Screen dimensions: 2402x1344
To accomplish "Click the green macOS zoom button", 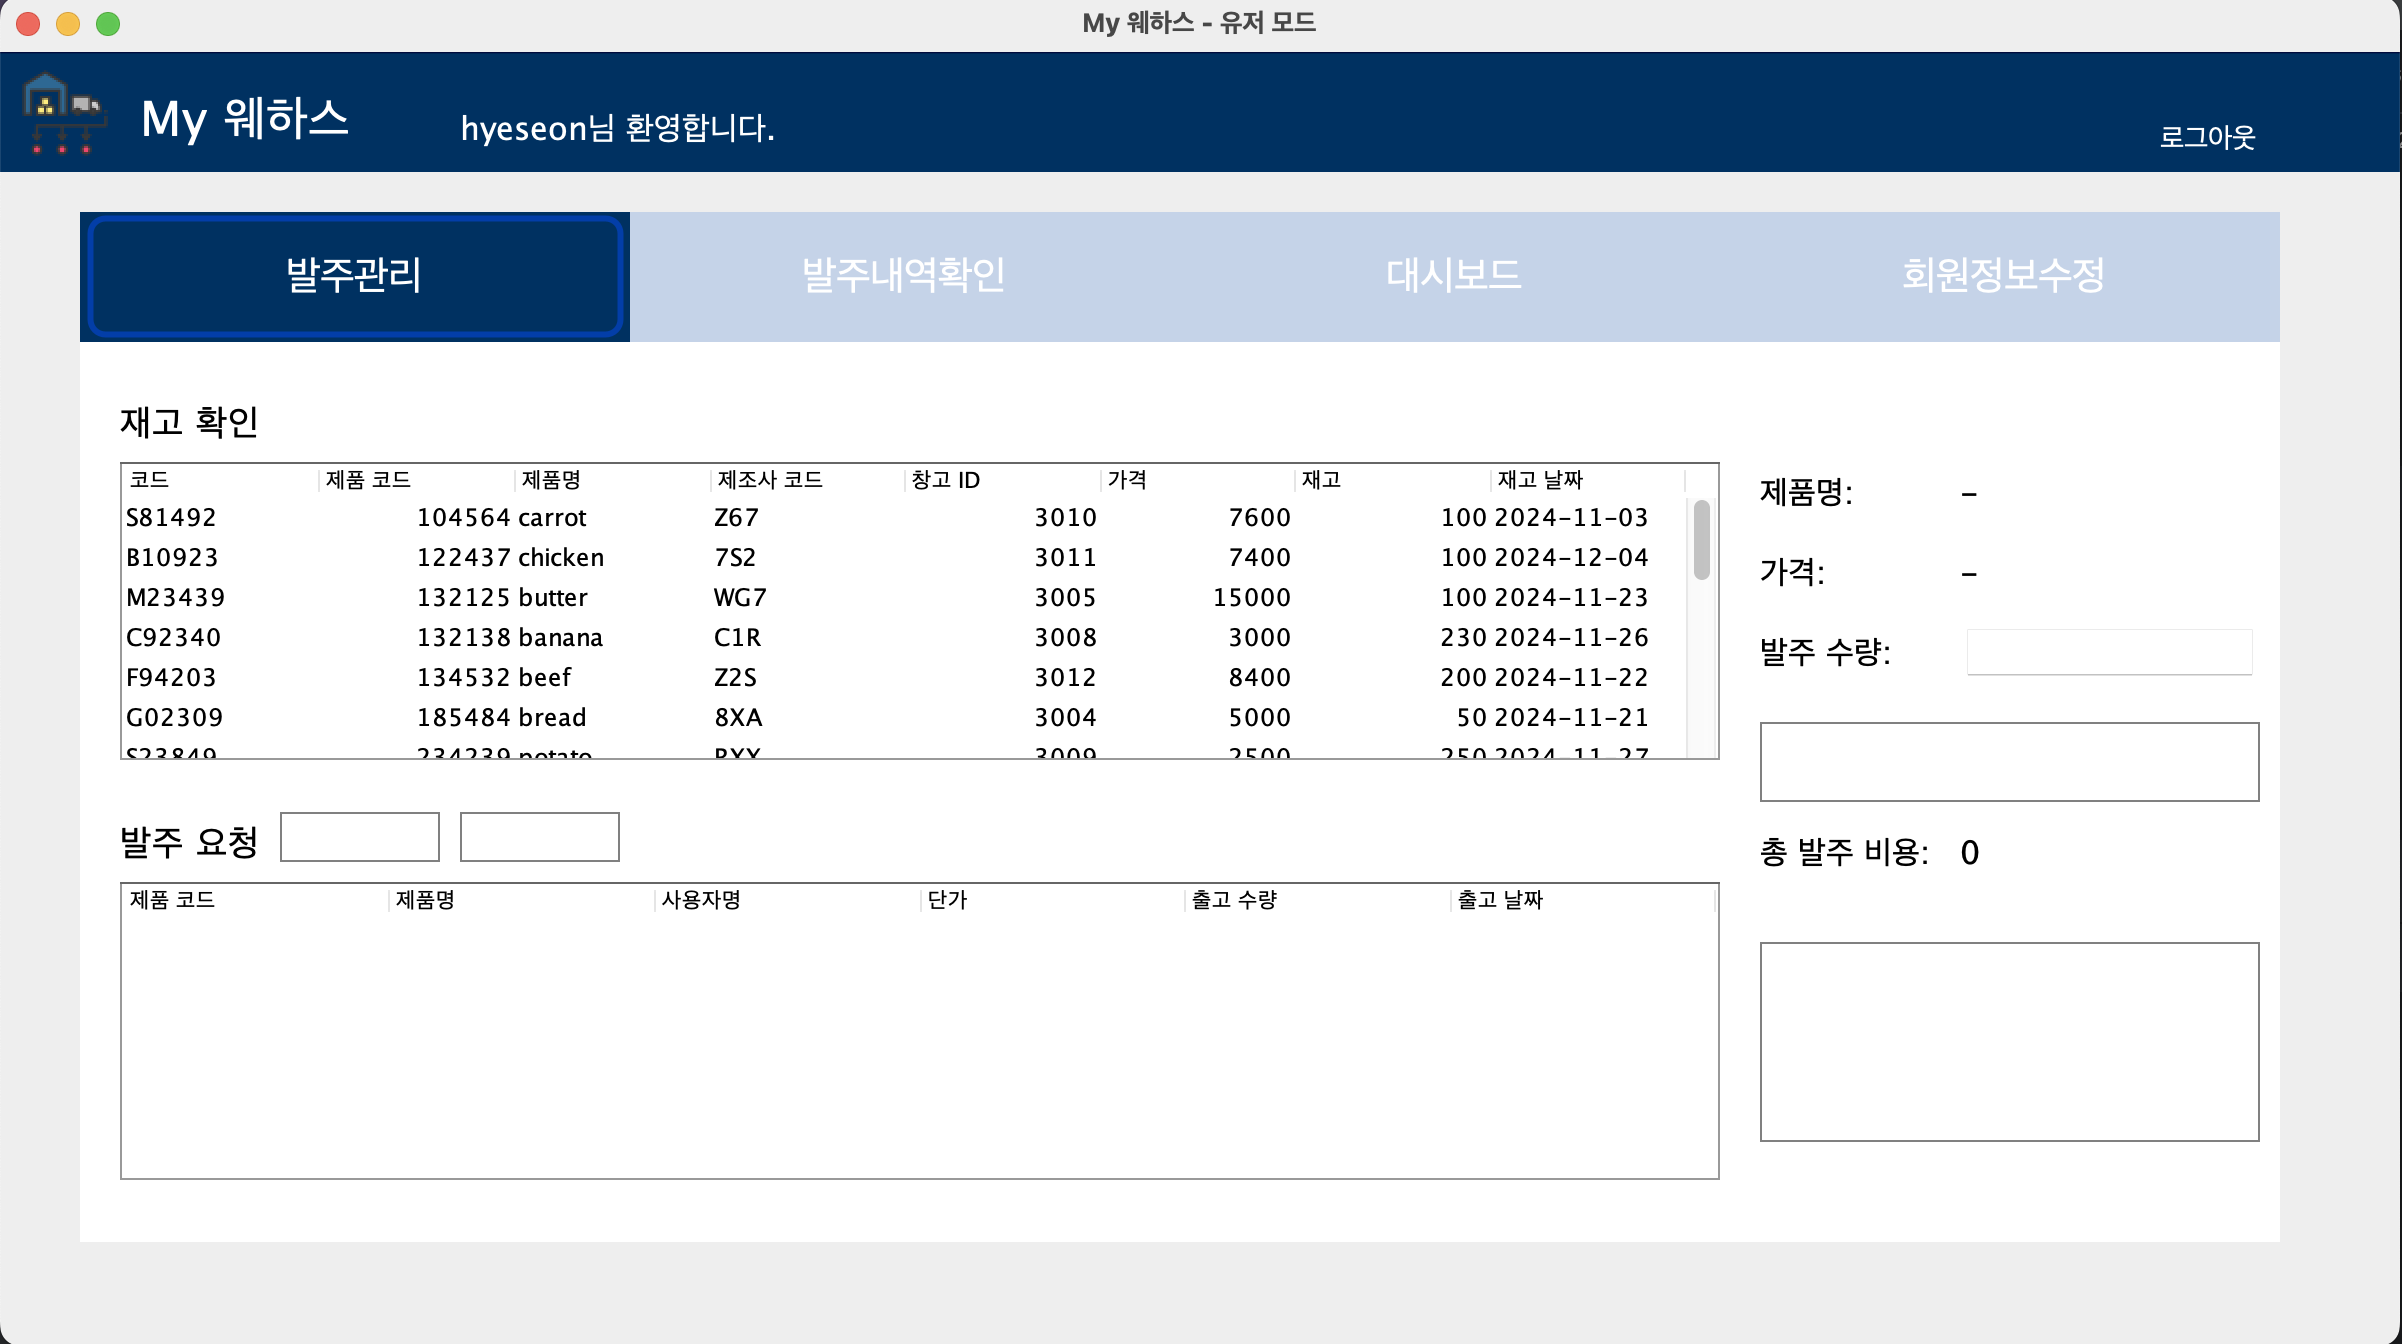I will 108,24.
